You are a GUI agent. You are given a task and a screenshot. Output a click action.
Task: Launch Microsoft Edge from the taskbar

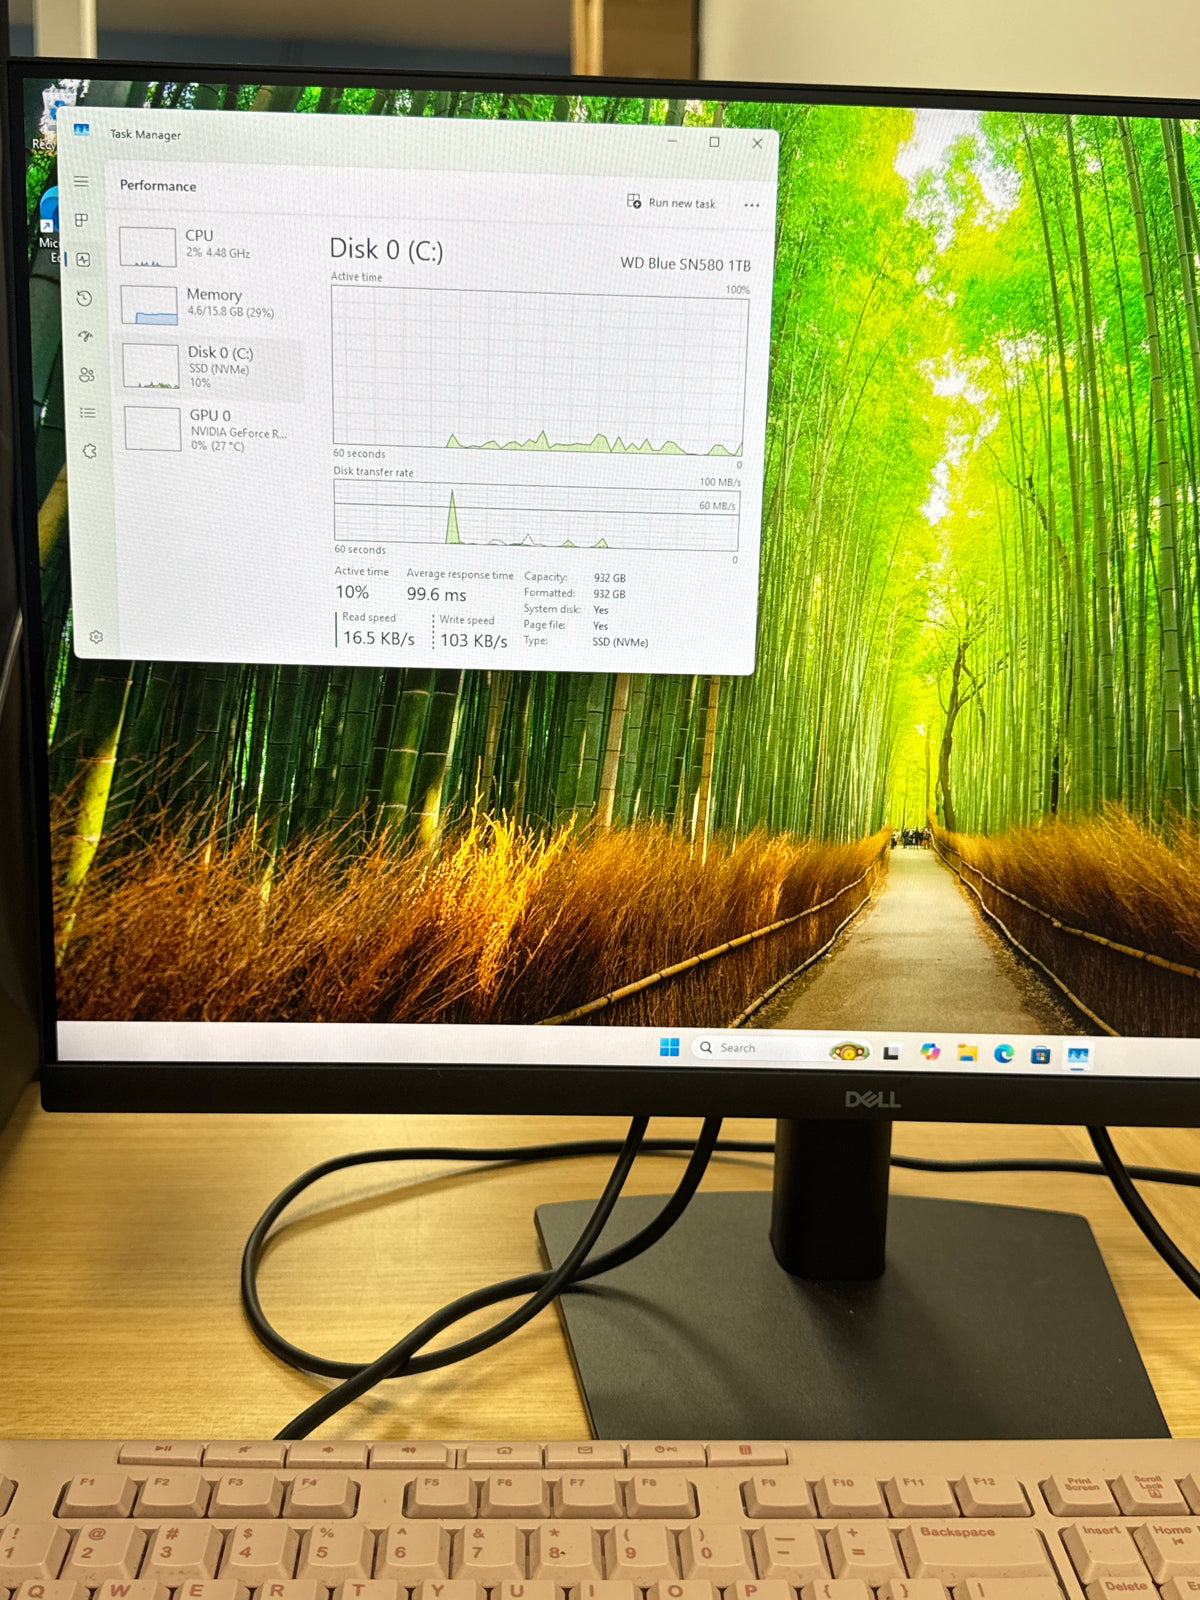pyautogui.click(x=1003, y=1053)
